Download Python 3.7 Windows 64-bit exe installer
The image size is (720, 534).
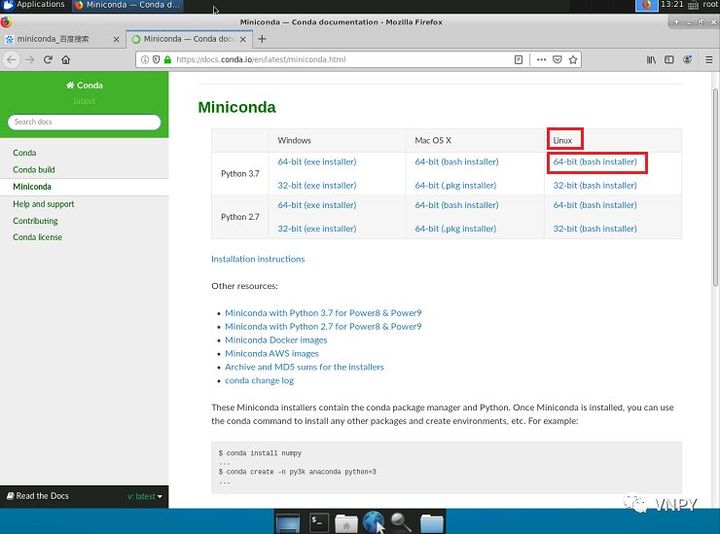317,162
